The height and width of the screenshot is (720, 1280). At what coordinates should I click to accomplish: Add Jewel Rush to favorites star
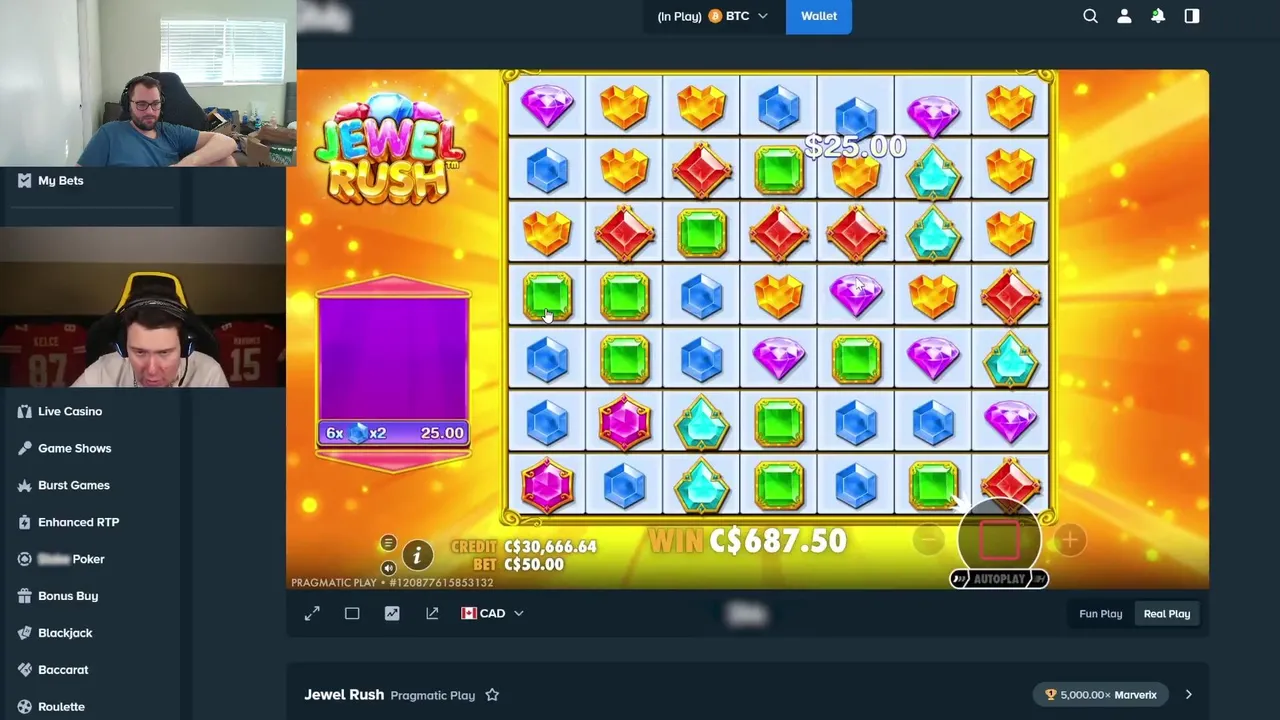point(492,695)
